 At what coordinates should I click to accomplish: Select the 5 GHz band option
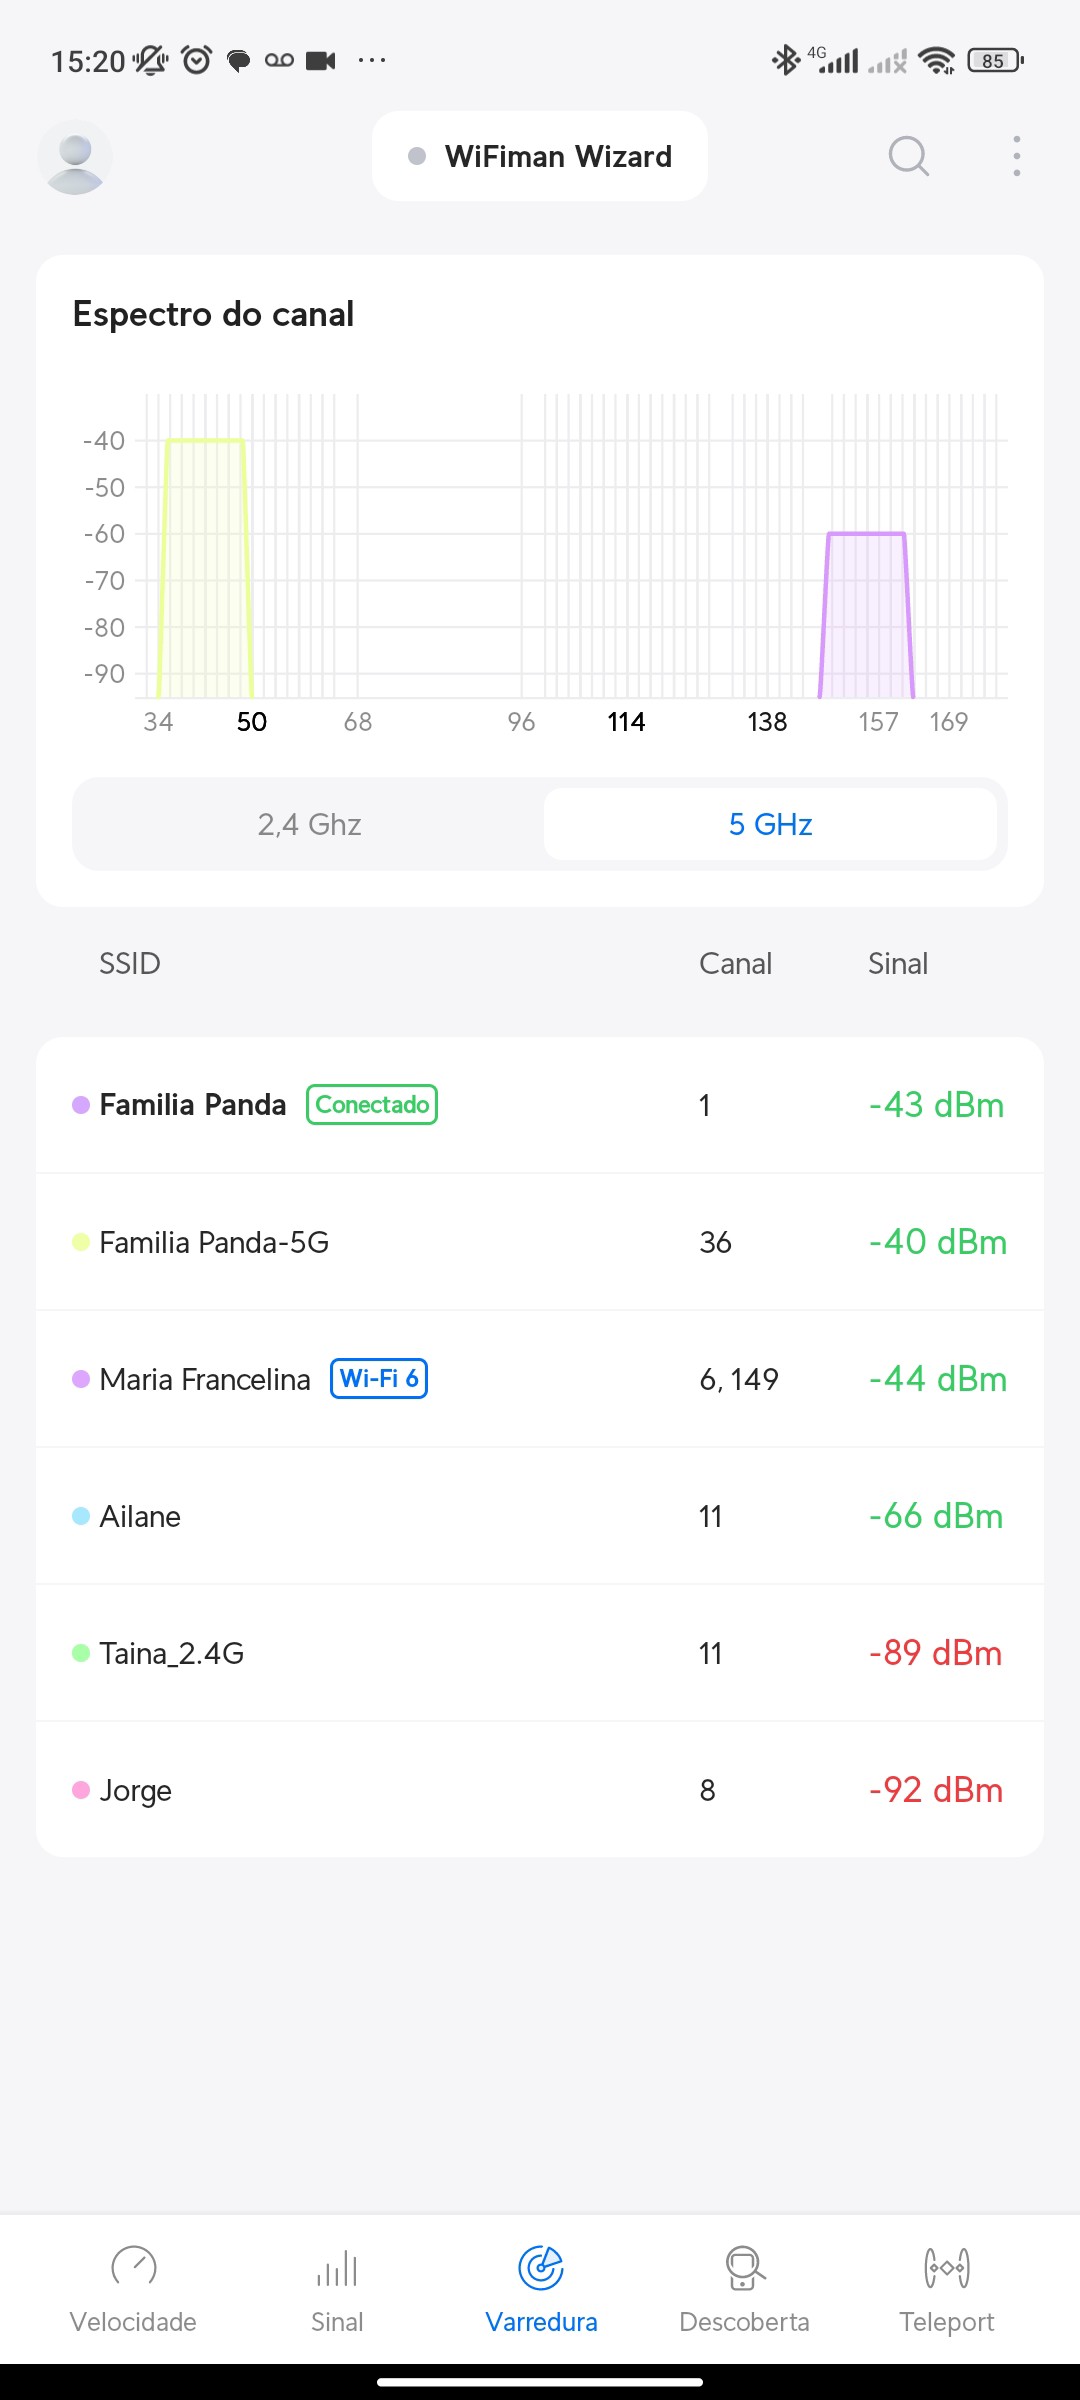770,824
